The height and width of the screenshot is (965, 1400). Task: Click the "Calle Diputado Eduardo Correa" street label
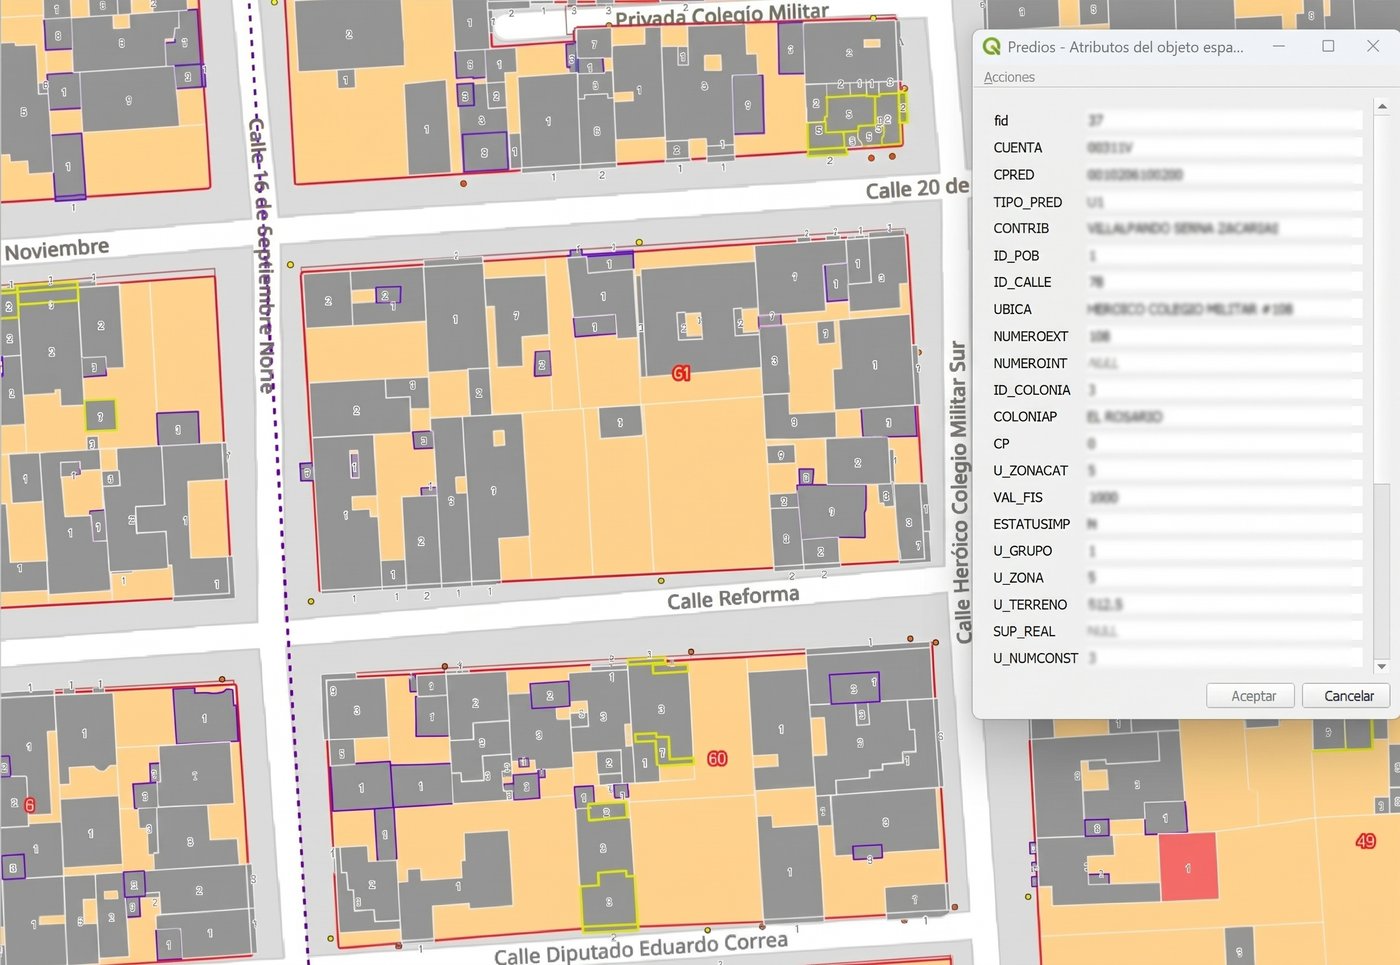coord(641,949)
